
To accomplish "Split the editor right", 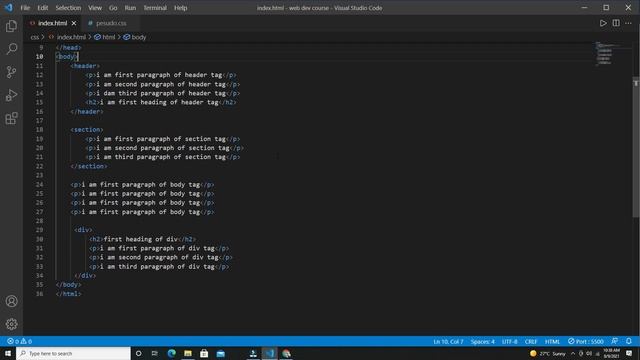I will (x=616, y=23).
